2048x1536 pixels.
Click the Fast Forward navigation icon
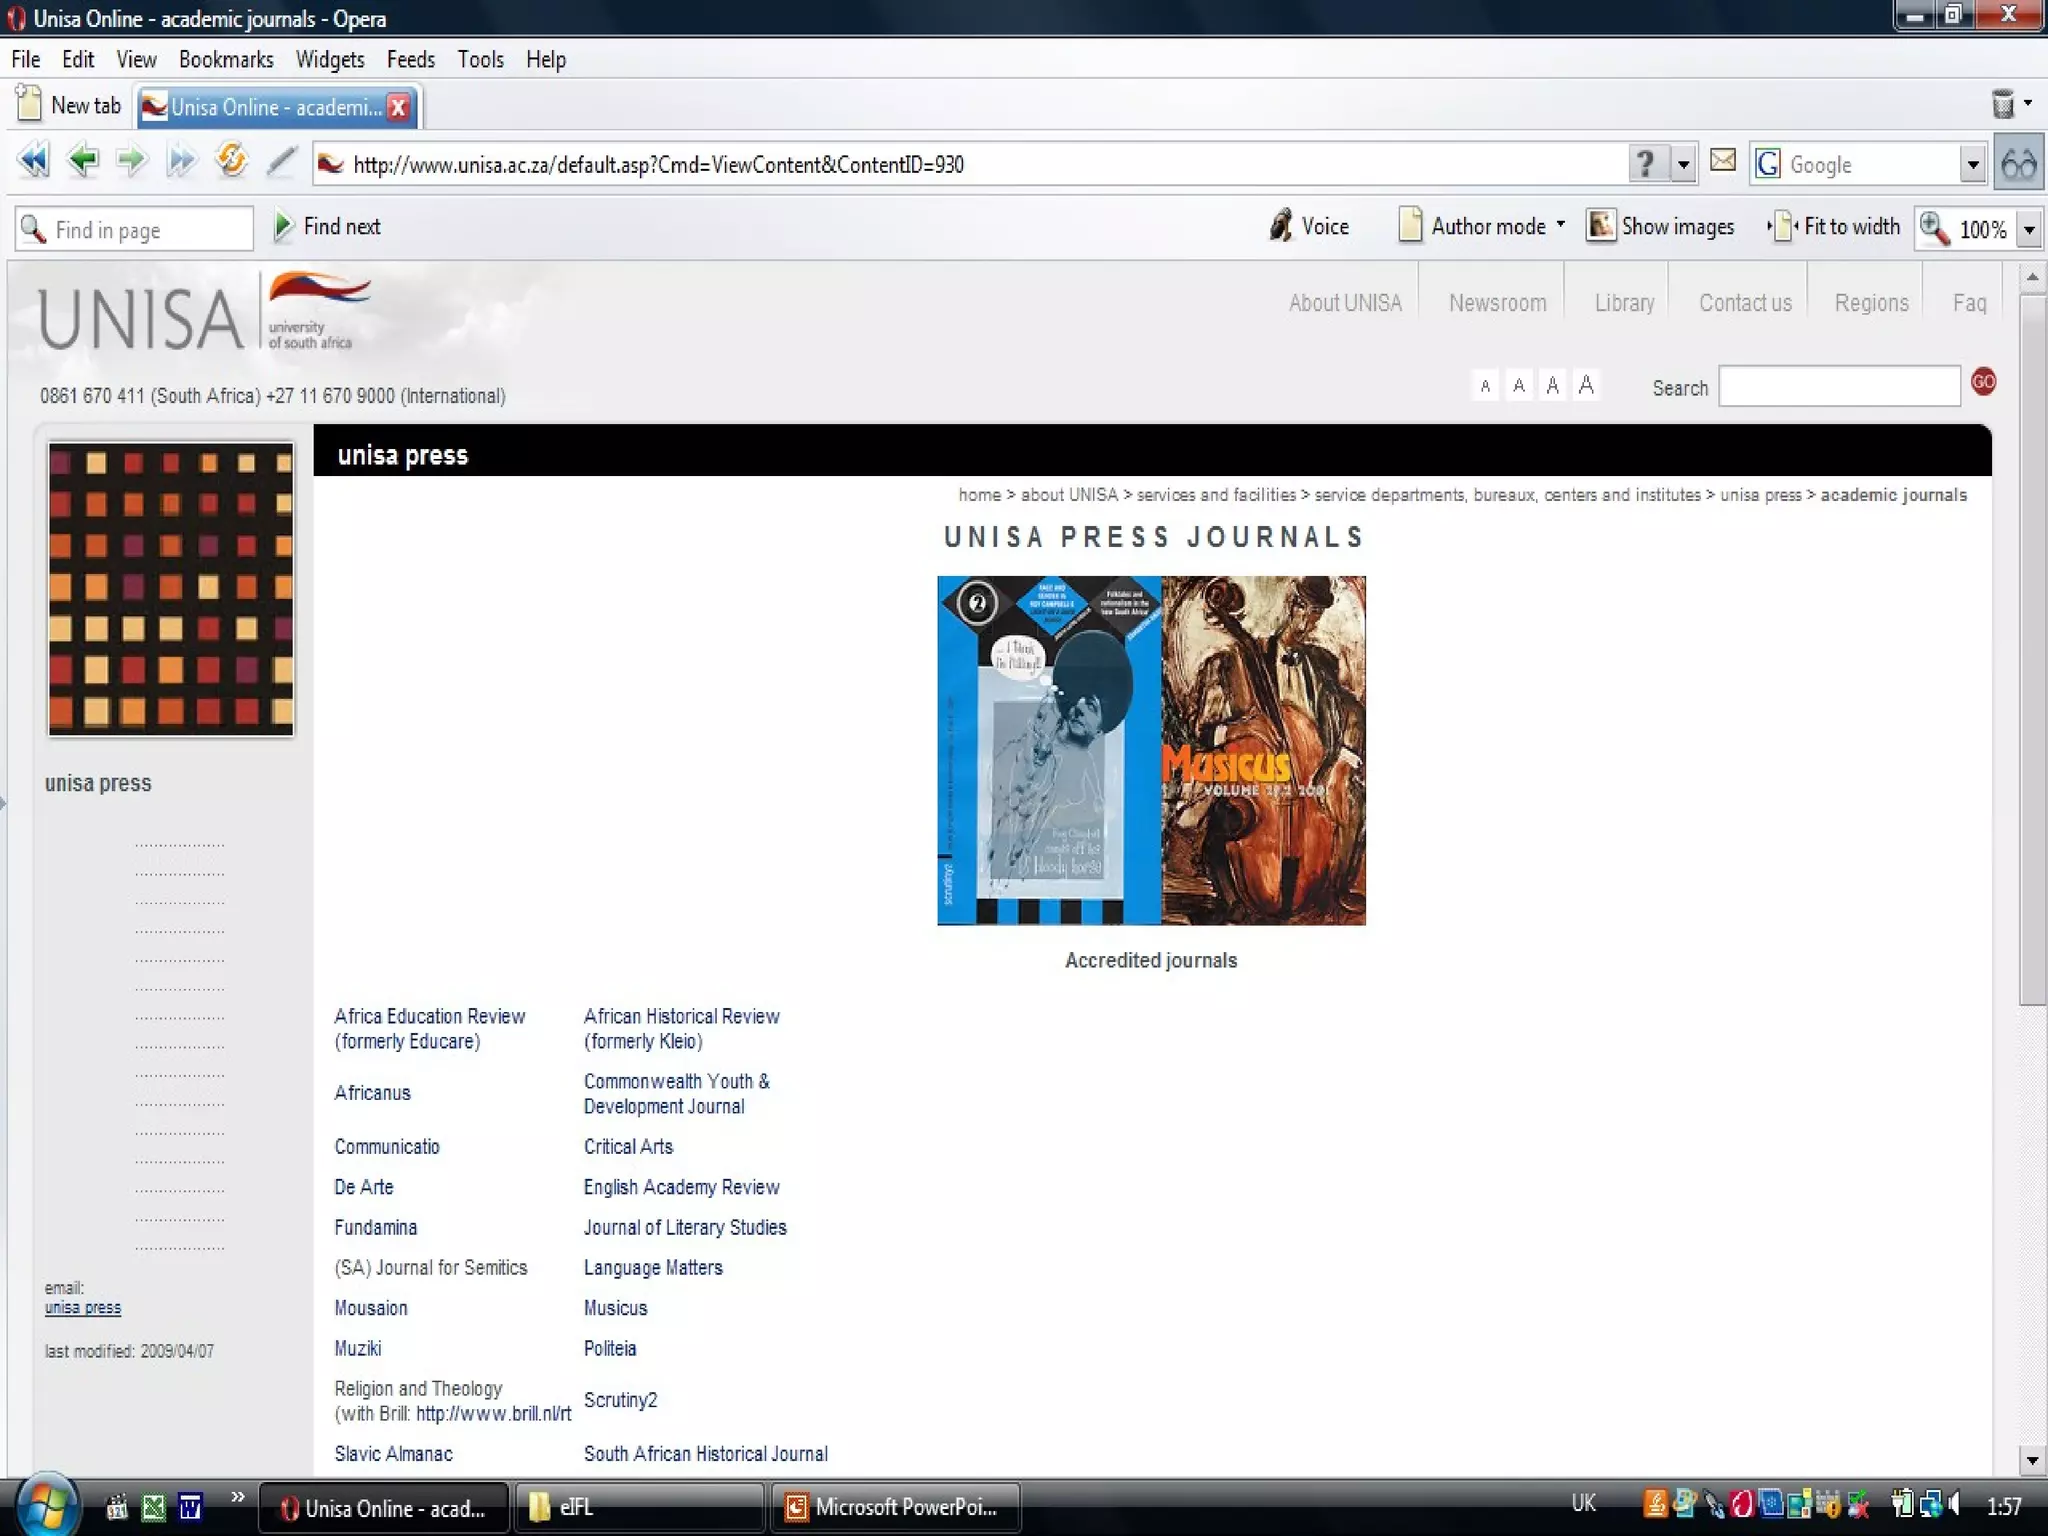point(182,161)
